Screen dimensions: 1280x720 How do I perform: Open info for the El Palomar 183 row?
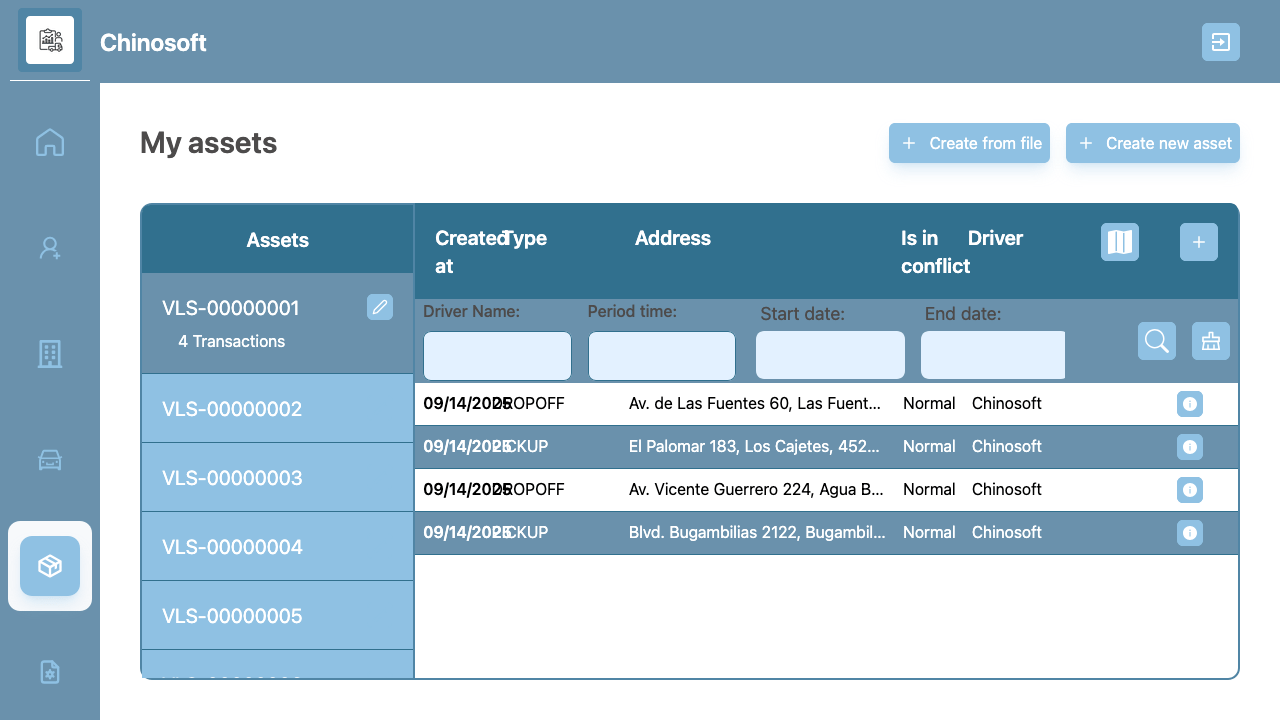click(1189, 447)
